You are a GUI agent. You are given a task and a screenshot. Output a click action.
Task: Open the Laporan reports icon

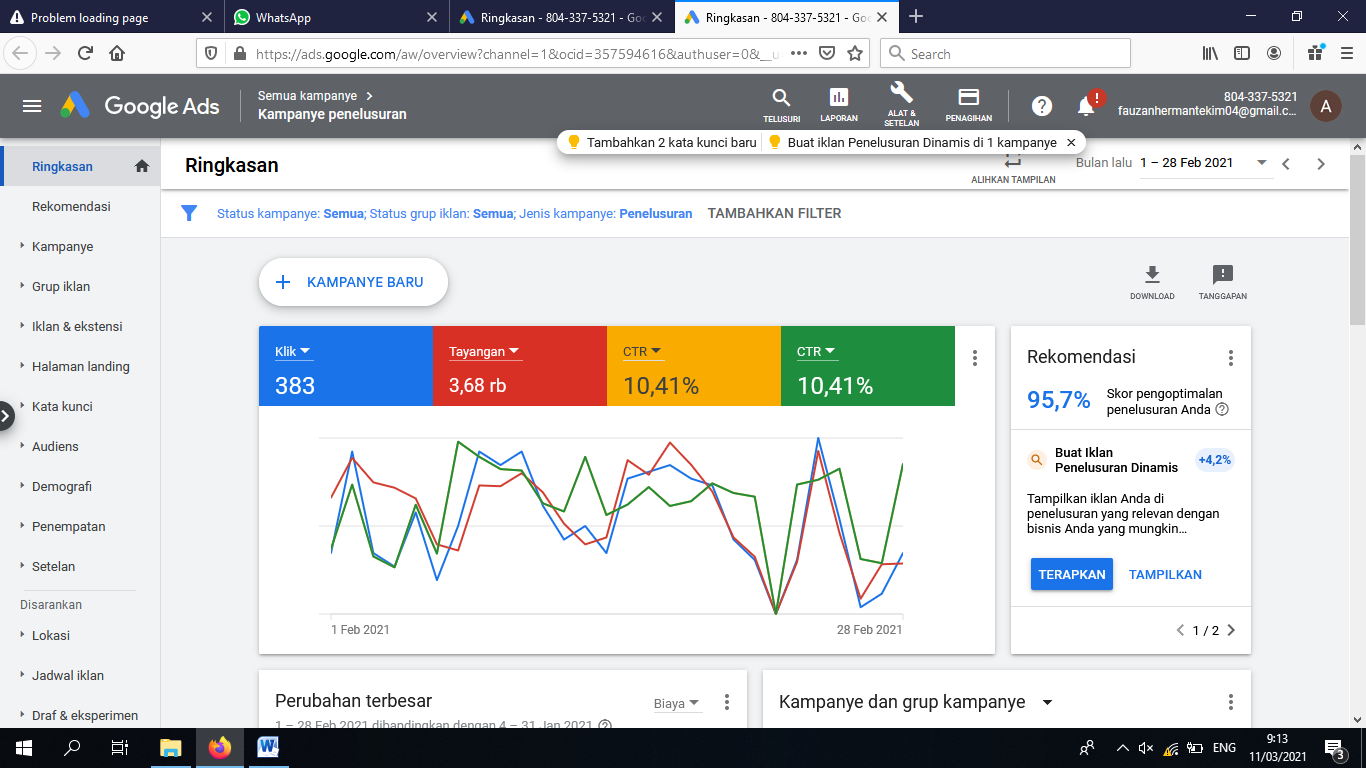coord(839,105)
